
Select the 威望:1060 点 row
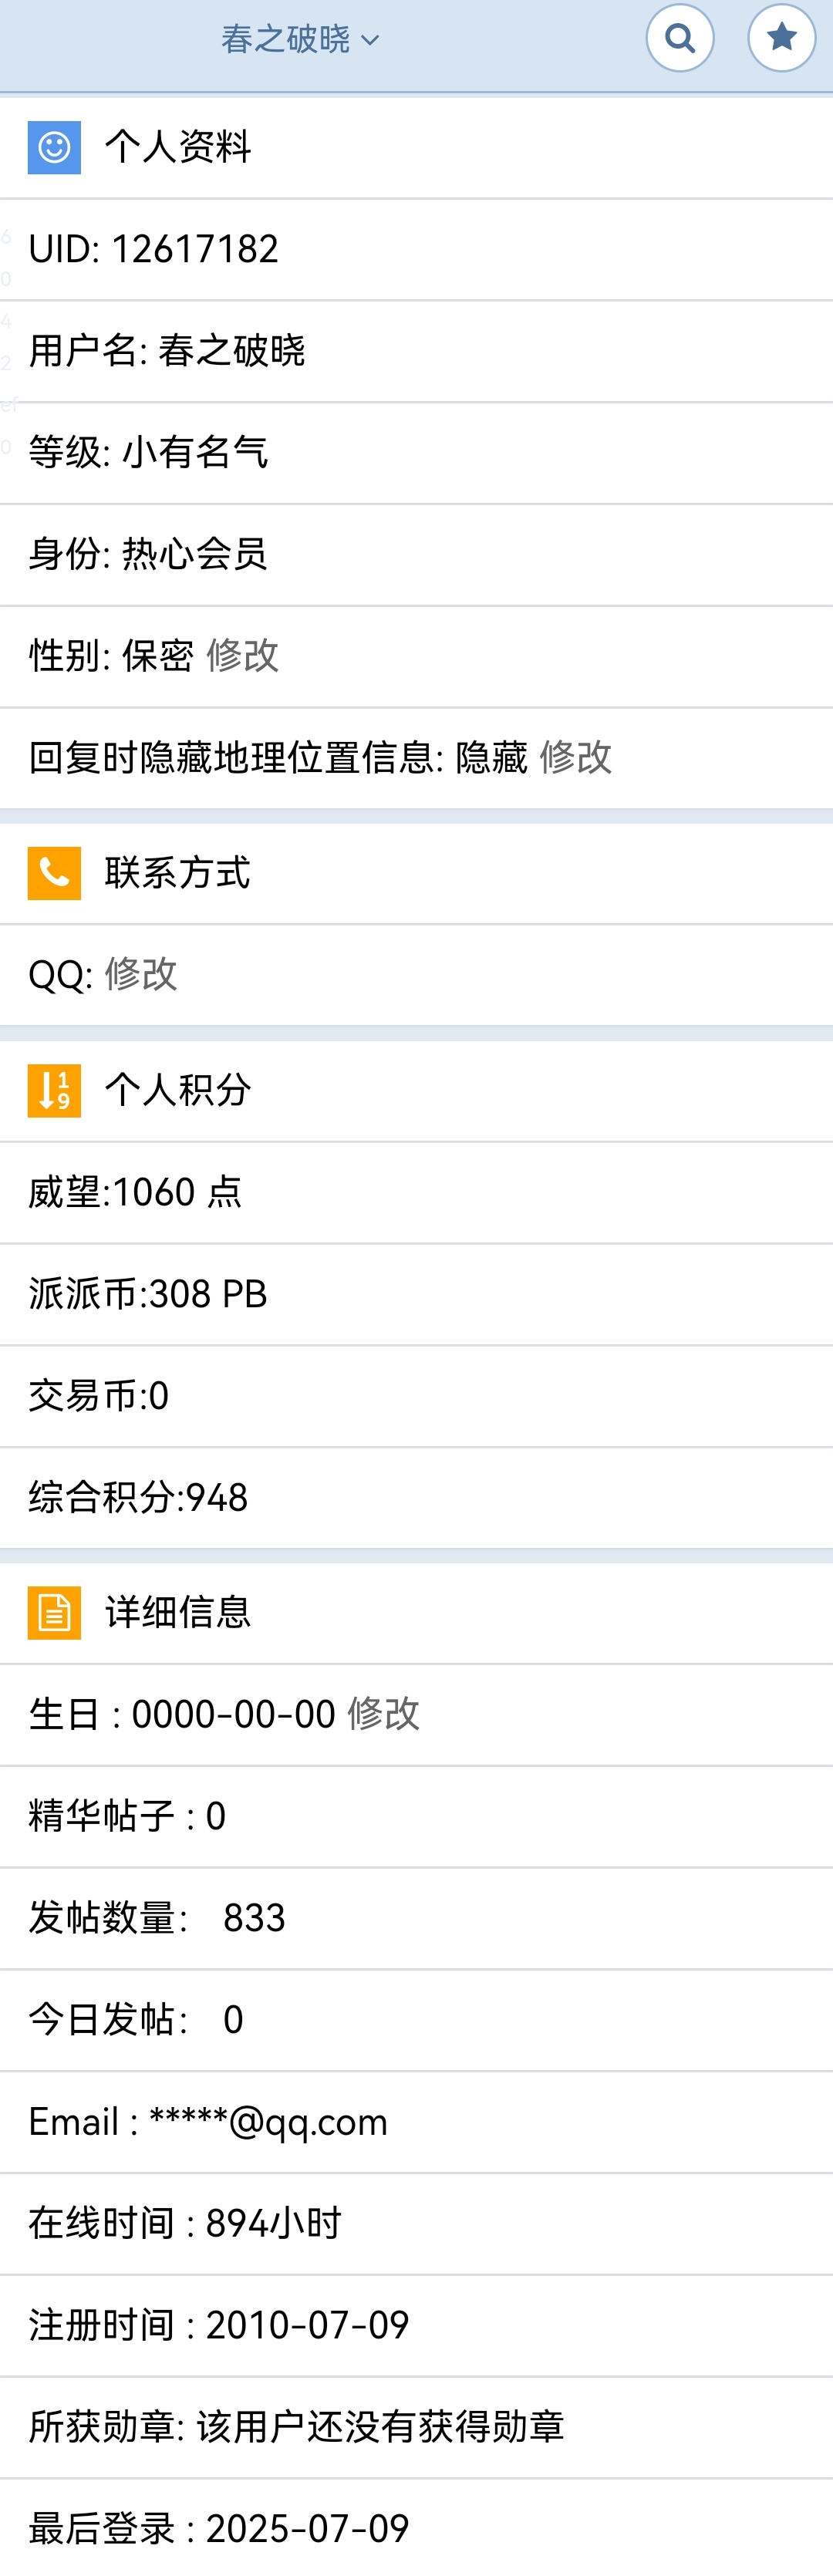point(416,1192)
